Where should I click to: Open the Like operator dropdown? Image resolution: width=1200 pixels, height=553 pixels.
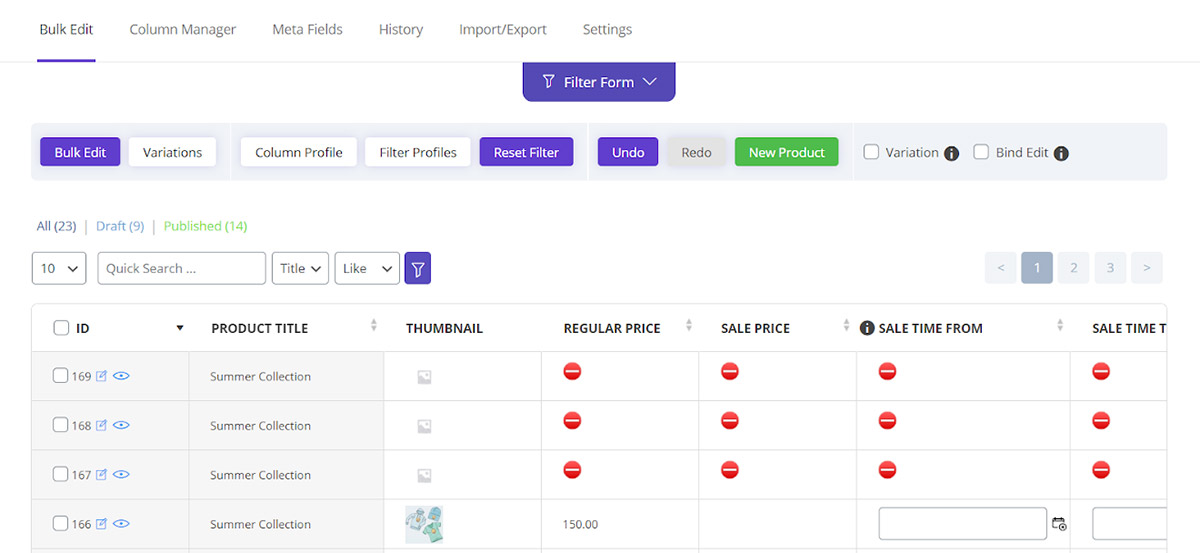click(367, 268)
